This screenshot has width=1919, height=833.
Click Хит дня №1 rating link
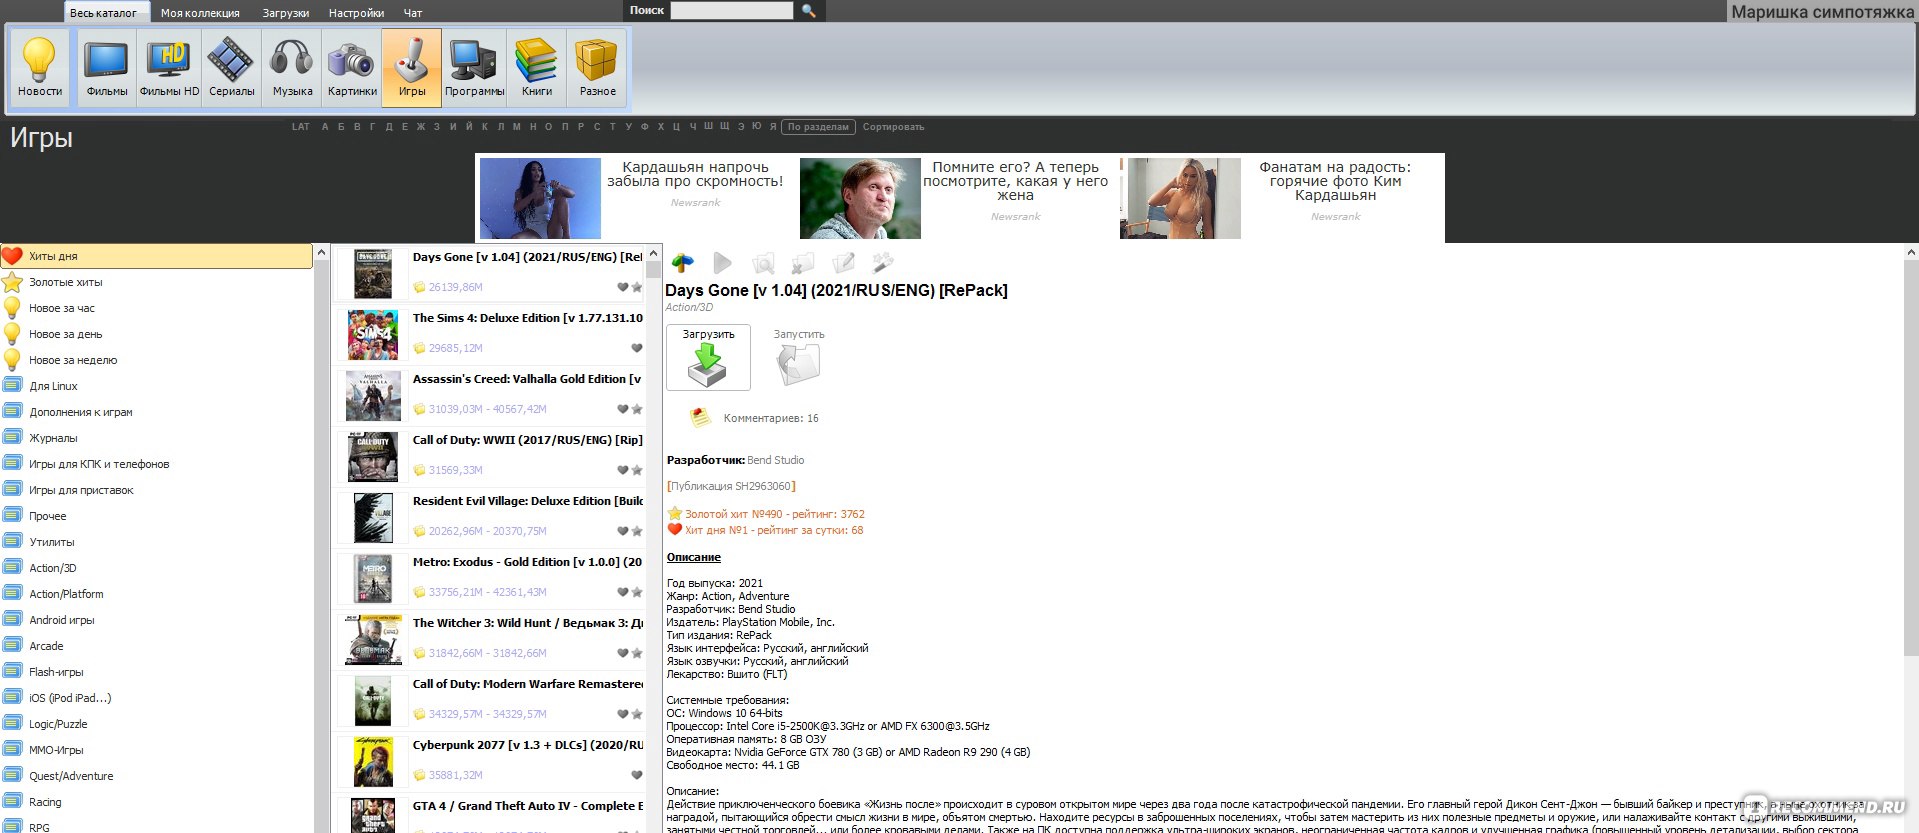[773, 530]
